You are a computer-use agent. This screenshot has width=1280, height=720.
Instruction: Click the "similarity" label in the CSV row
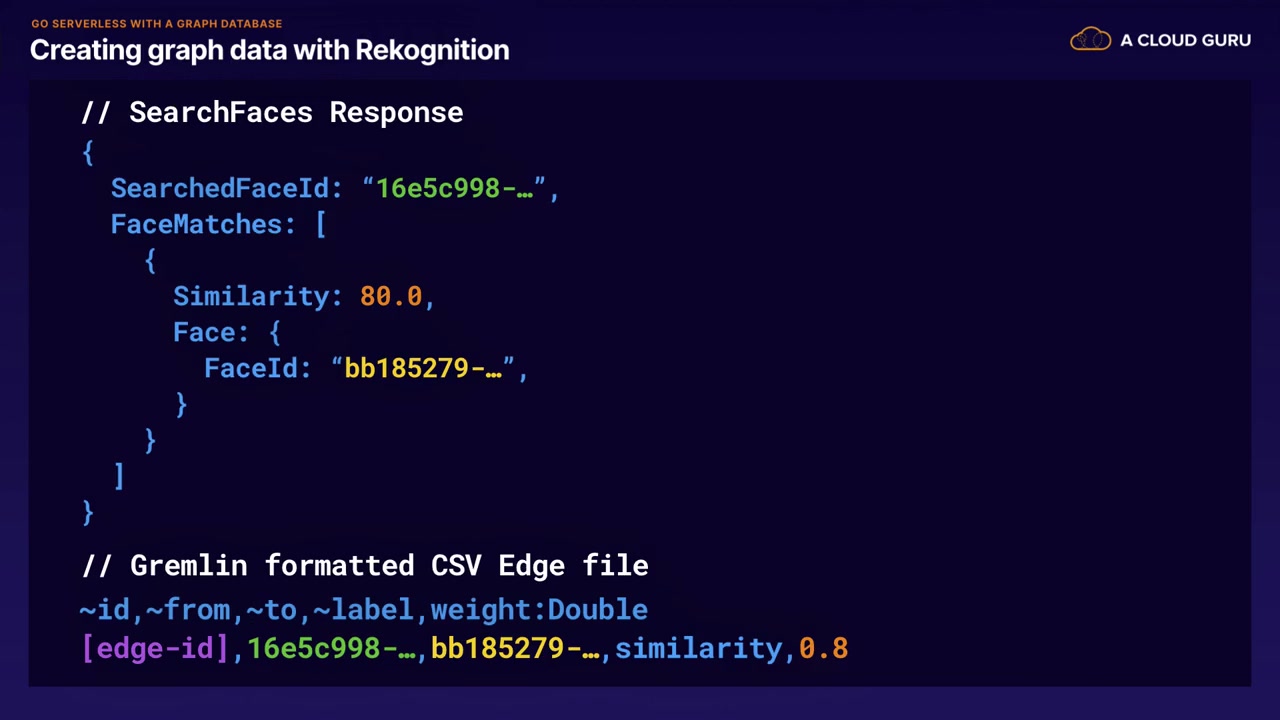click(698, 648)
